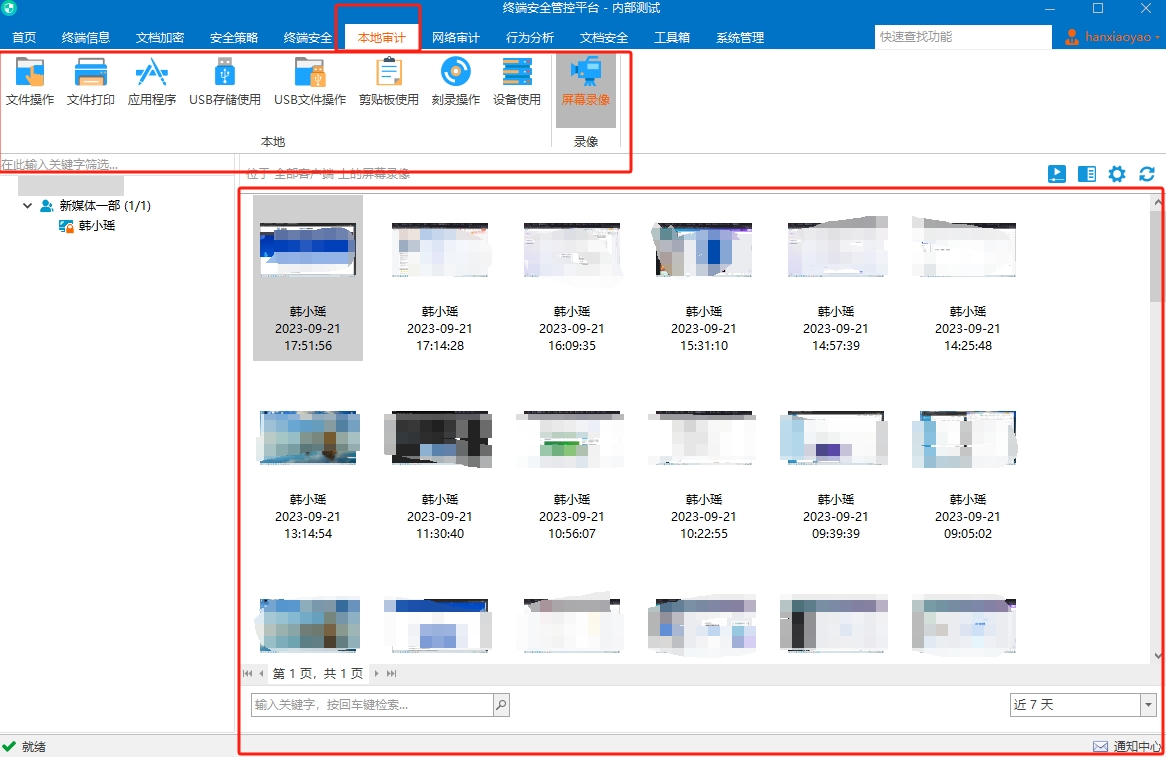Go to the previous page arrow
The height and width of the screenshot is (757, 1166).
point(261,674)
